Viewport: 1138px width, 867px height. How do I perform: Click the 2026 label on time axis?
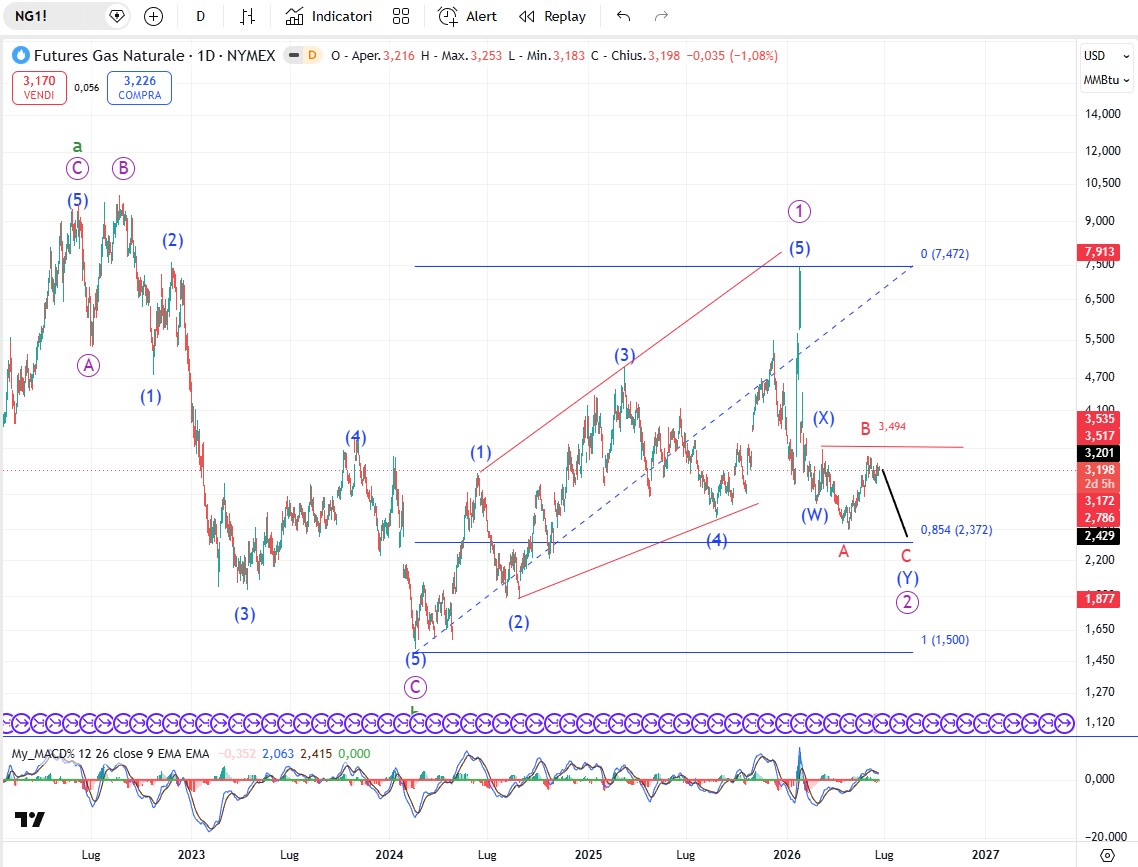click(x=787, y=855)
